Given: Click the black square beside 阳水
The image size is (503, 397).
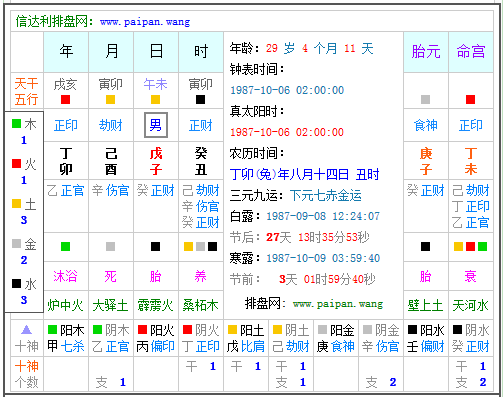Looking at the screenshot, I should tap(412, 330).
